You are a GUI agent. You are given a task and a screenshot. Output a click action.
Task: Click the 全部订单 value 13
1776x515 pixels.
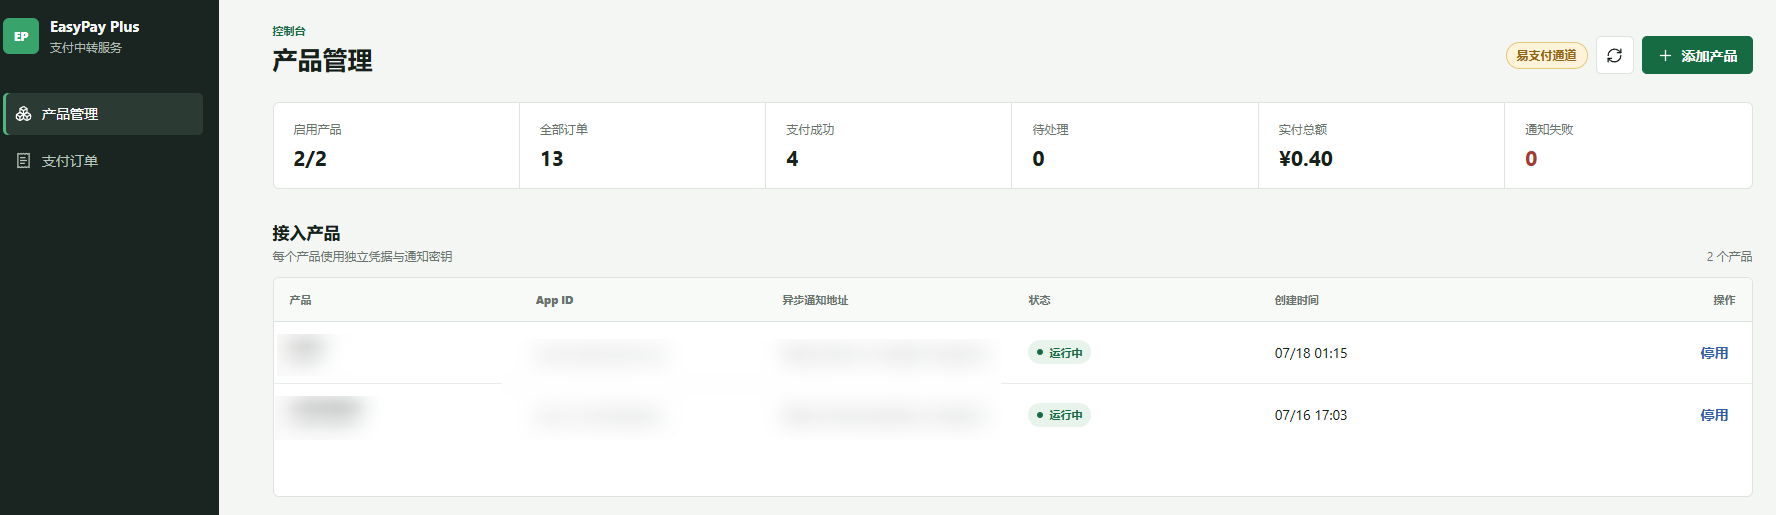552,159
